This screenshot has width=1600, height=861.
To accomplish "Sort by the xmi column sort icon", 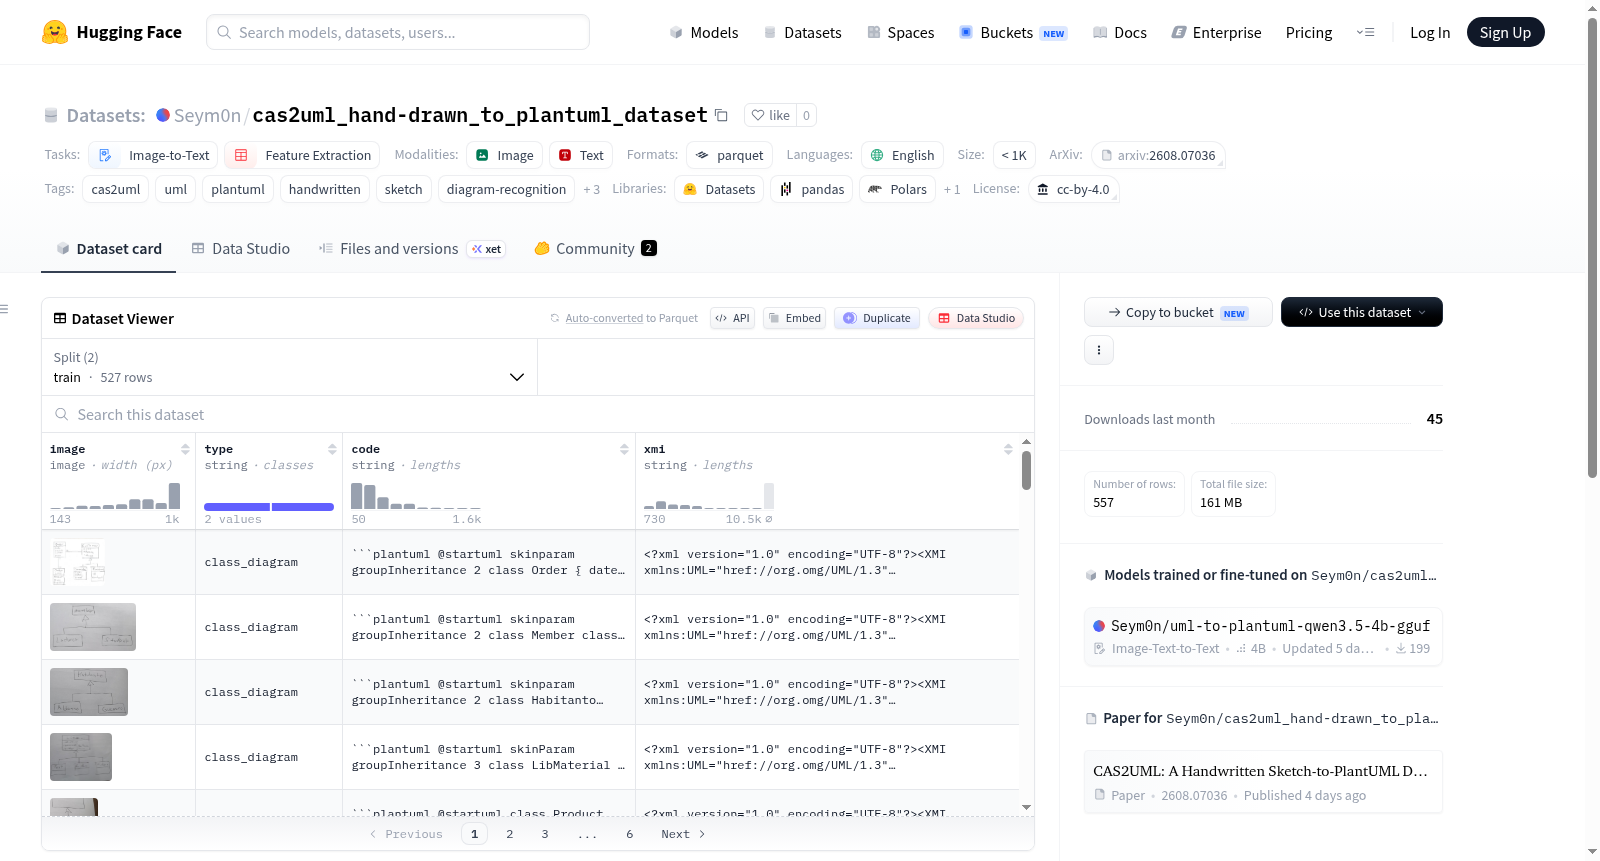I will click(x=1008, y=449).
